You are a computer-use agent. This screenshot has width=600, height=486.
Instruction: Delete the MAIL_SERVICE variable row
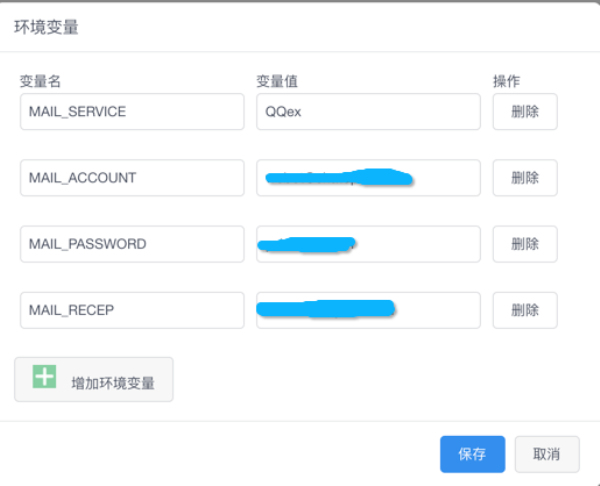pyautogui.click(x=524, y=112)
